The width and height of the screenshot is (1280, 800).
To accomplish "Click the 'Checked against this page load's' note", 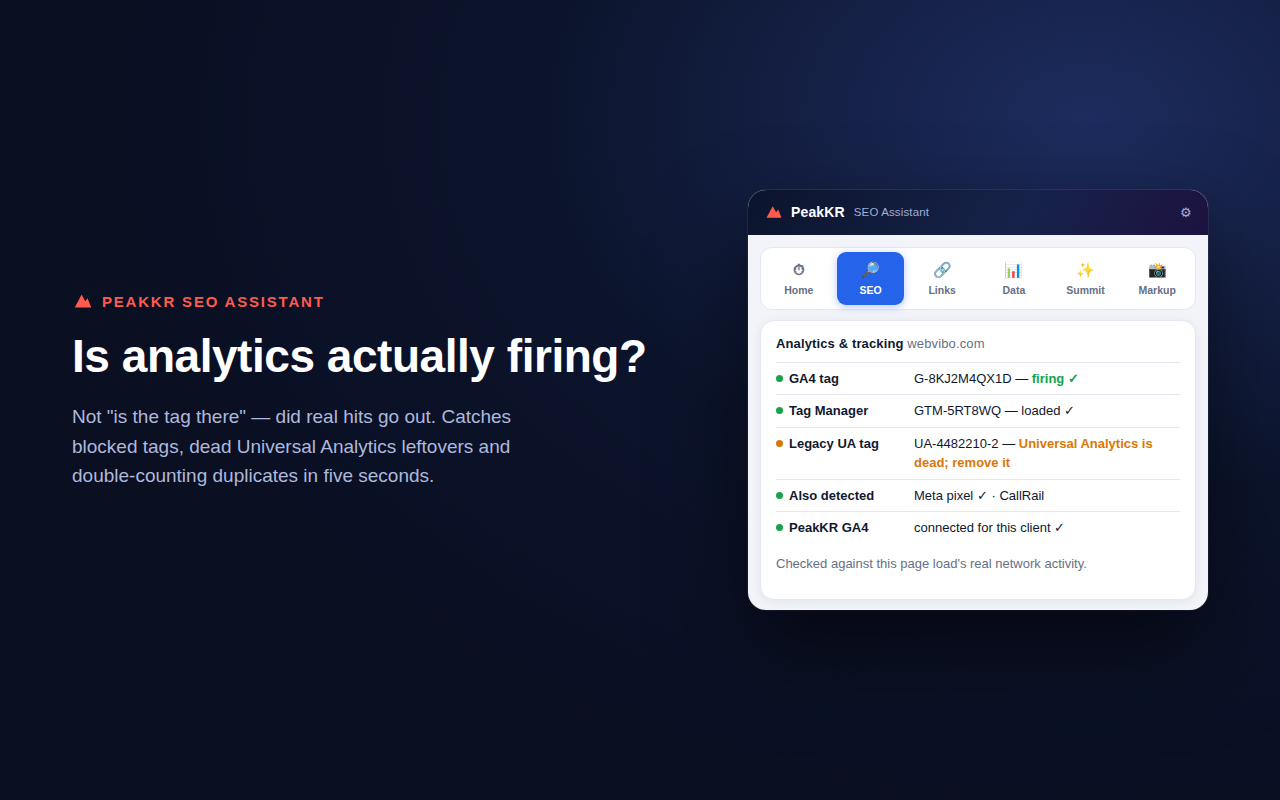I will click(931, 563).
